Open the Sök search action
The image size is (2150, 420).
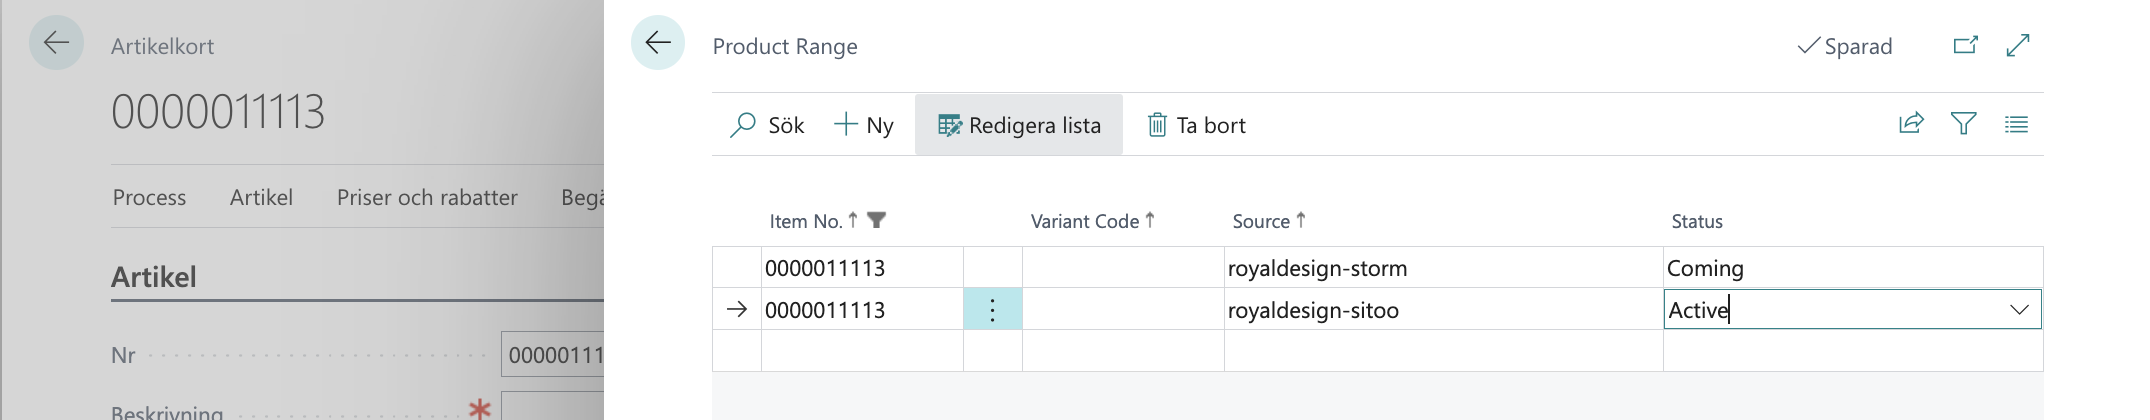click(767, 125)
